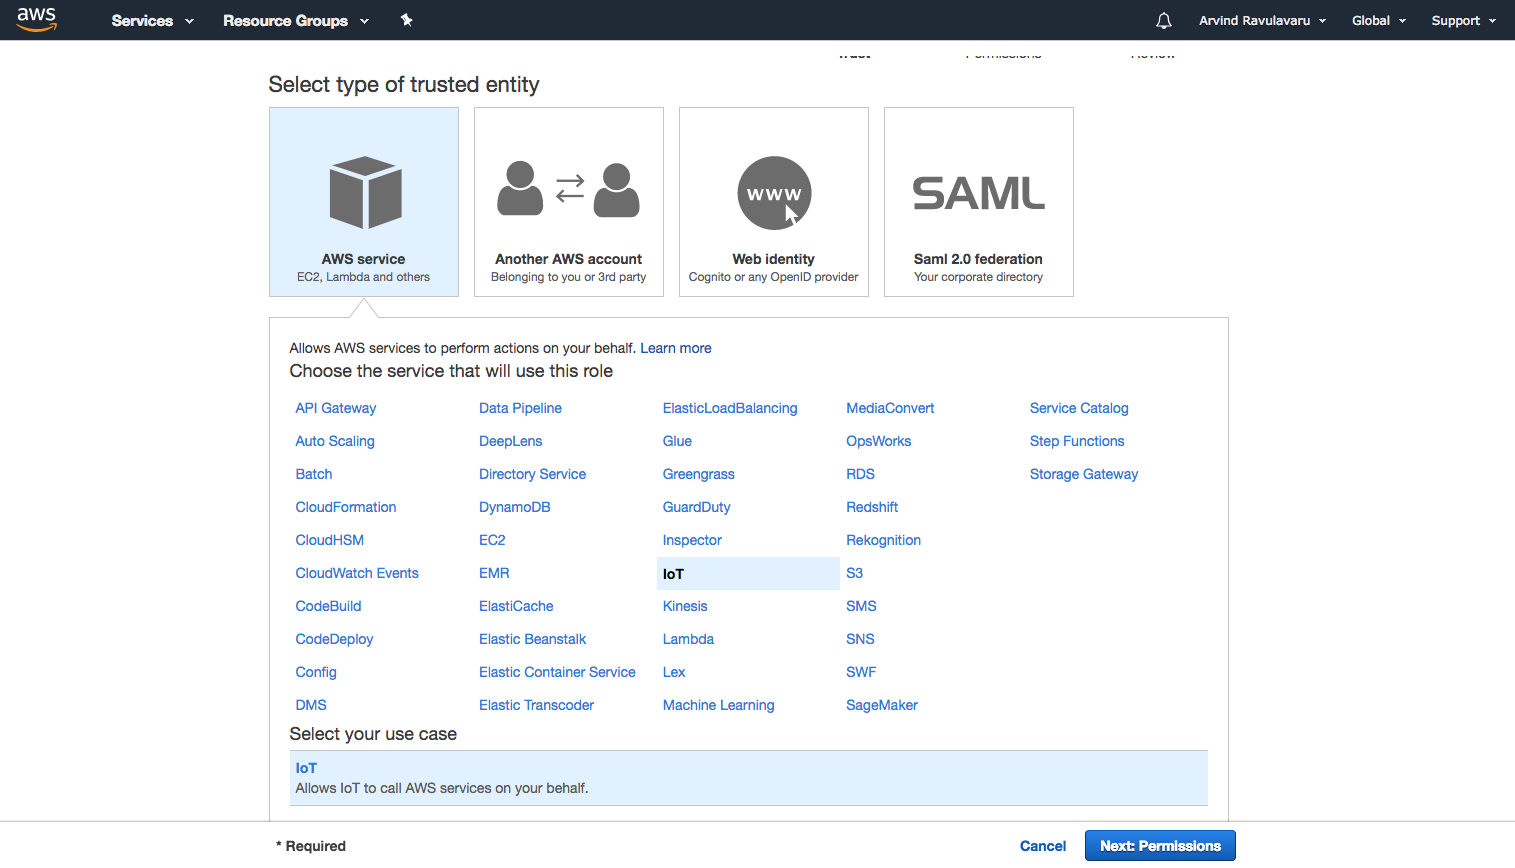The height and width of the screenshot is (868, 1515).
Task: Select Data Pipeline service
Action: click(x=520, y=408)
